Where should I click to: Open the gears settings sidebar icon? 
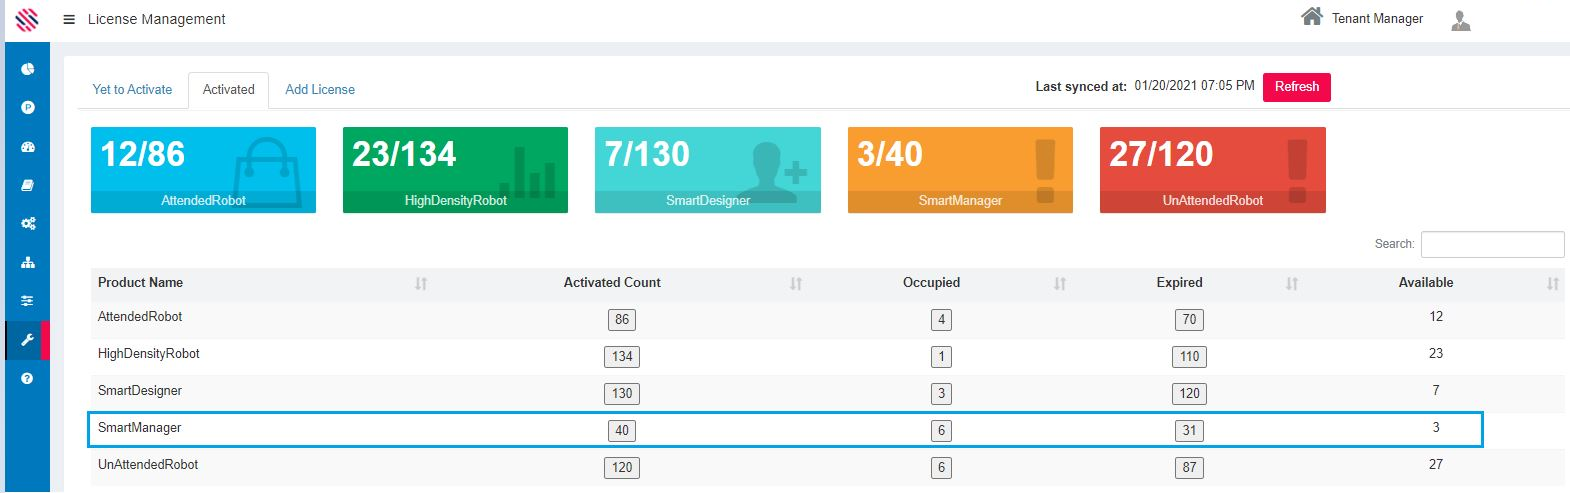[28, 224]
